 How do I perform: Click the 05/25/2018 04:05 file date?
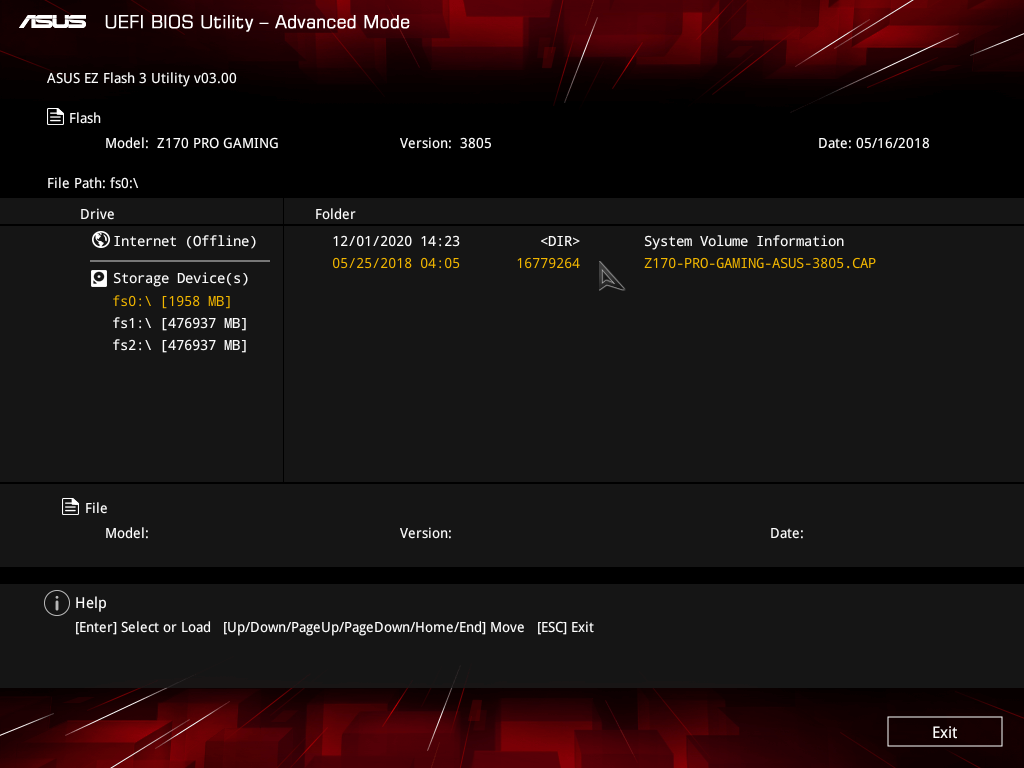pyautogui.click(x=395, y=263)
